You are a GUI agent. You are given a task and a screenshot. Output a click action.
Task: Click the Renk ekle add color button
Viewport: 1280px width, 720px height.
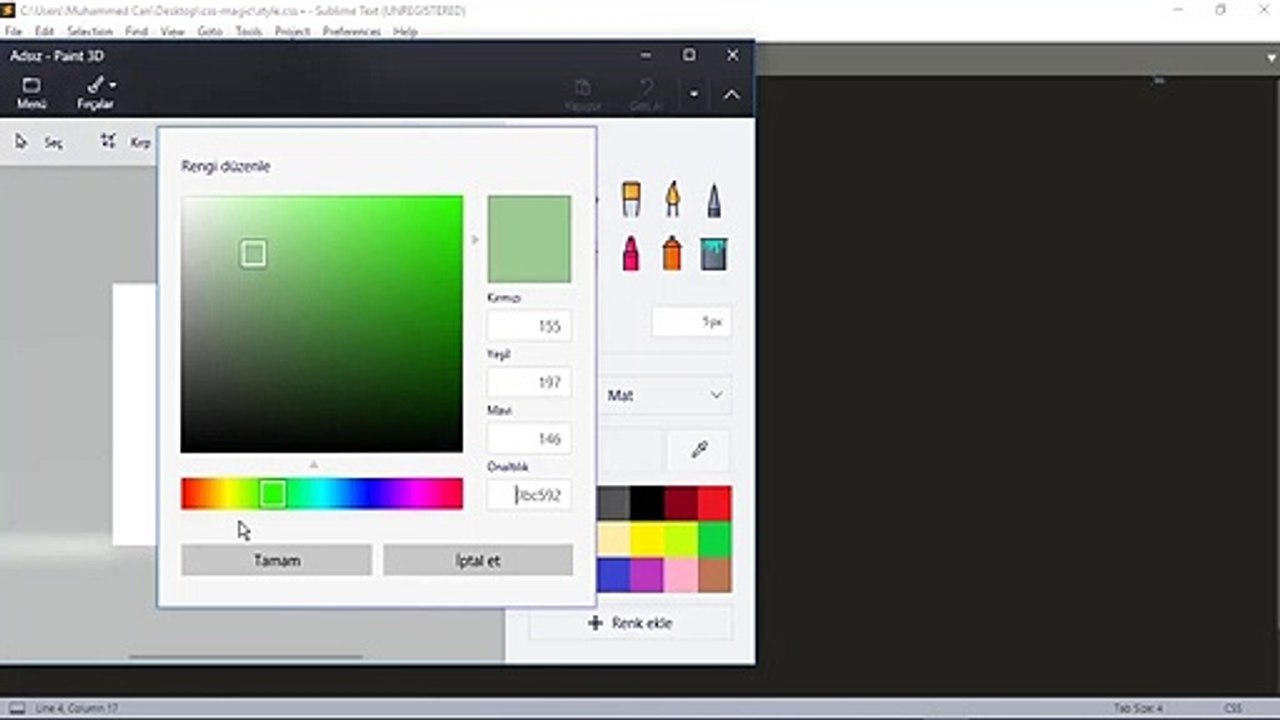[630, 623]
